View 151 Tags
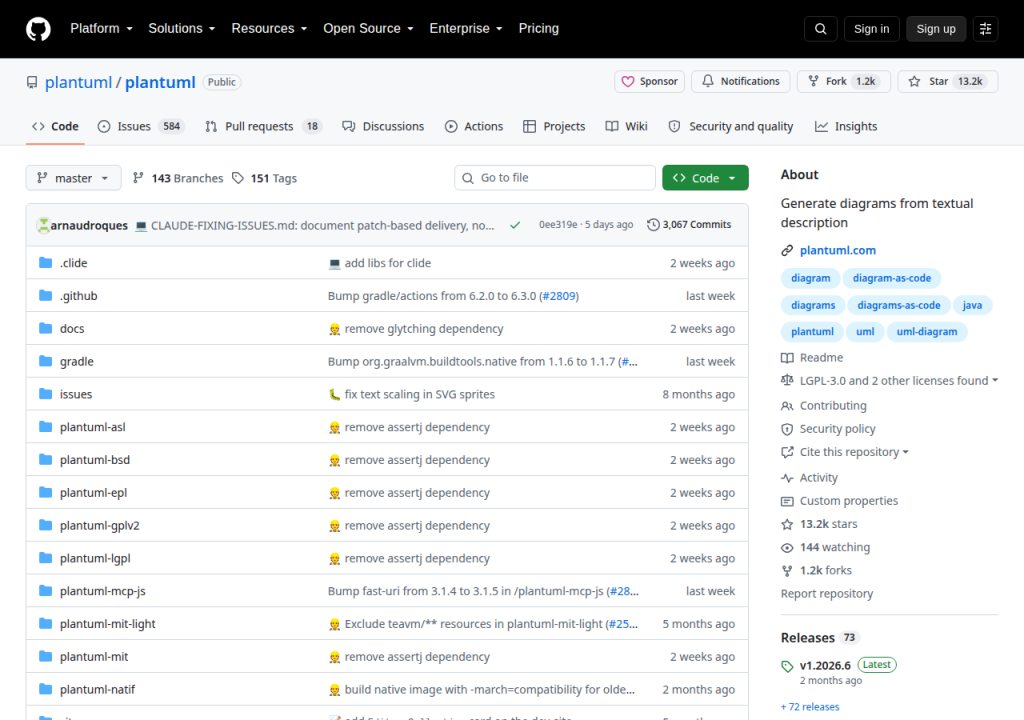The image size is (1024, 720). [264, 178]
